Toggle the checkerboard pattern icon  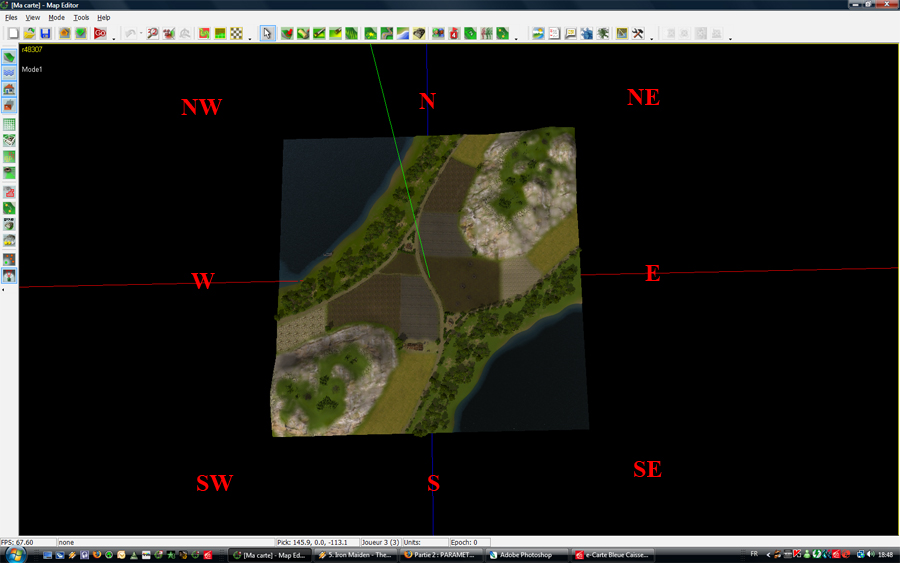236,33
